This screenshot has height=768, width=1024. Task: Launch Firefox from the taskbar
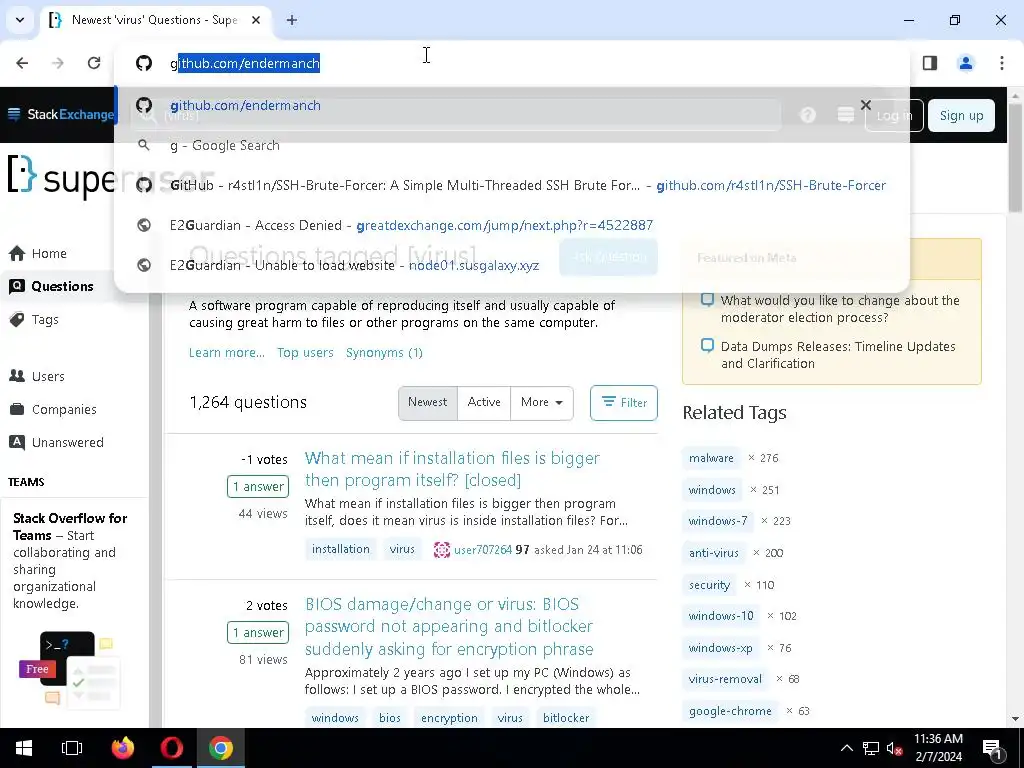tap(123, 748)
